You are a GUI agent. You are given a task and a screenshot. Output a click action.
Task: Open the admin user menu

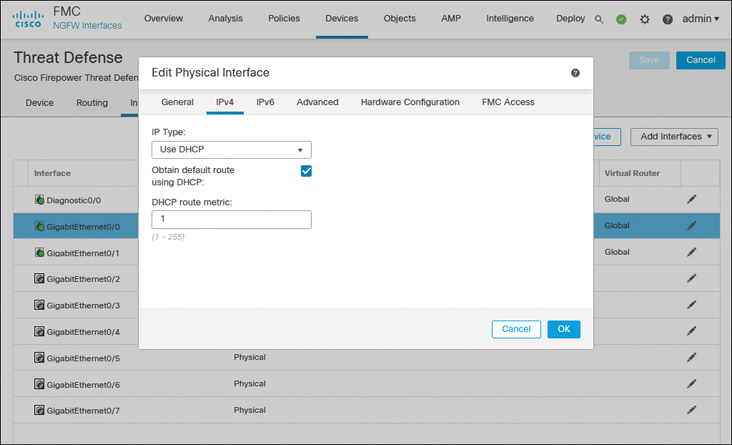coord(701,19)
